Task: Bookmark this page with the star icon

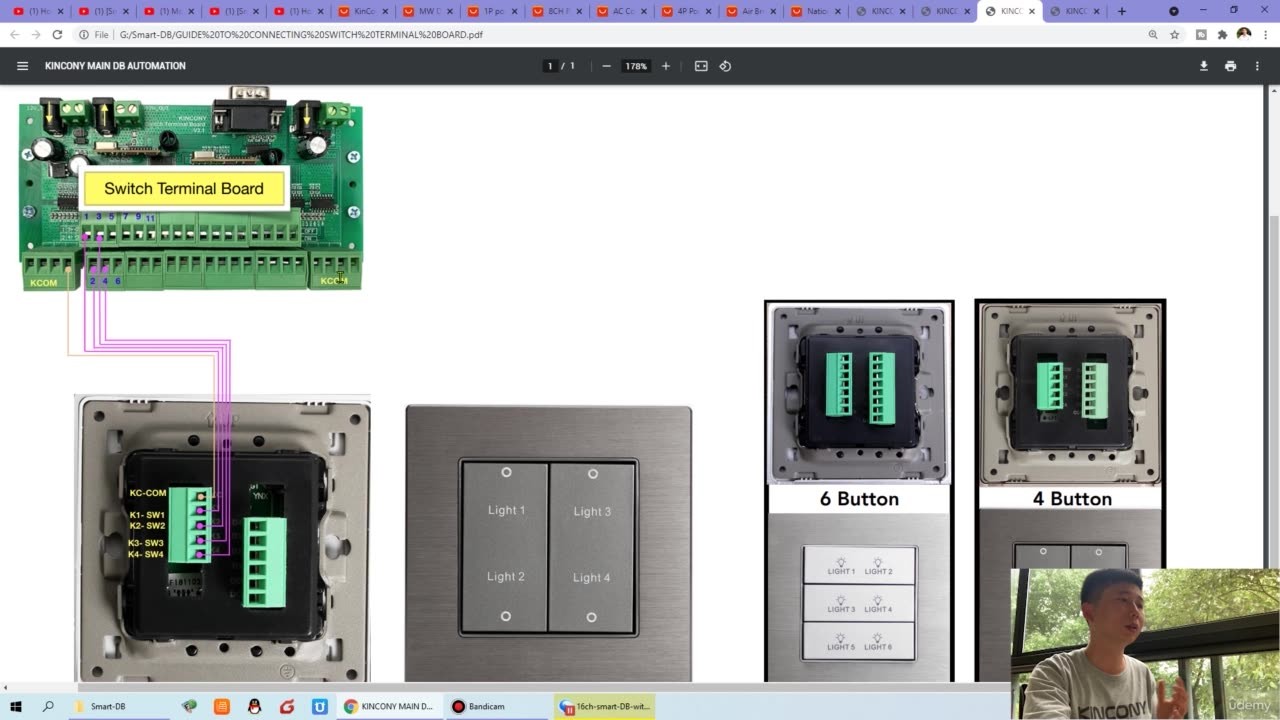Action: 1175,34
